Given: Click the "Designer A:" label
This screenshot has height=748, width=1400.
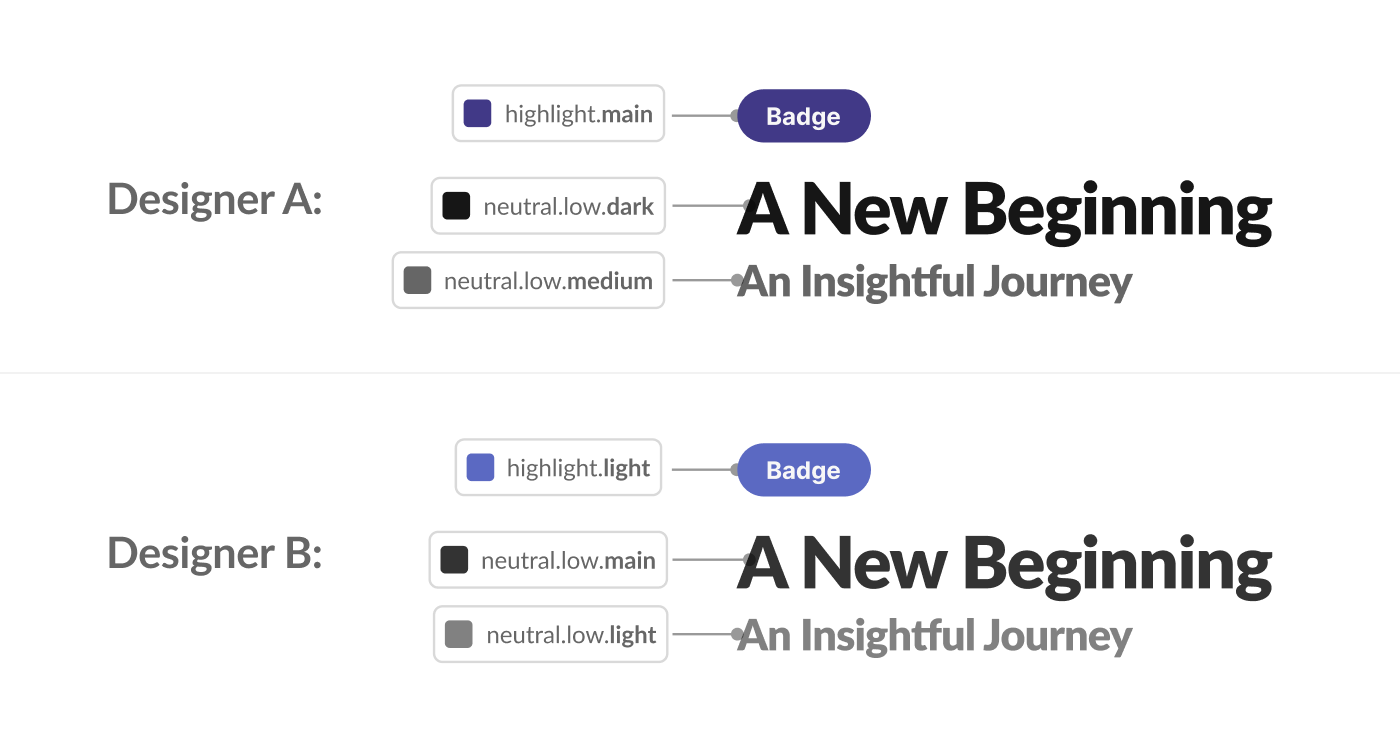Looking at the screenshot, I should 214,199.
